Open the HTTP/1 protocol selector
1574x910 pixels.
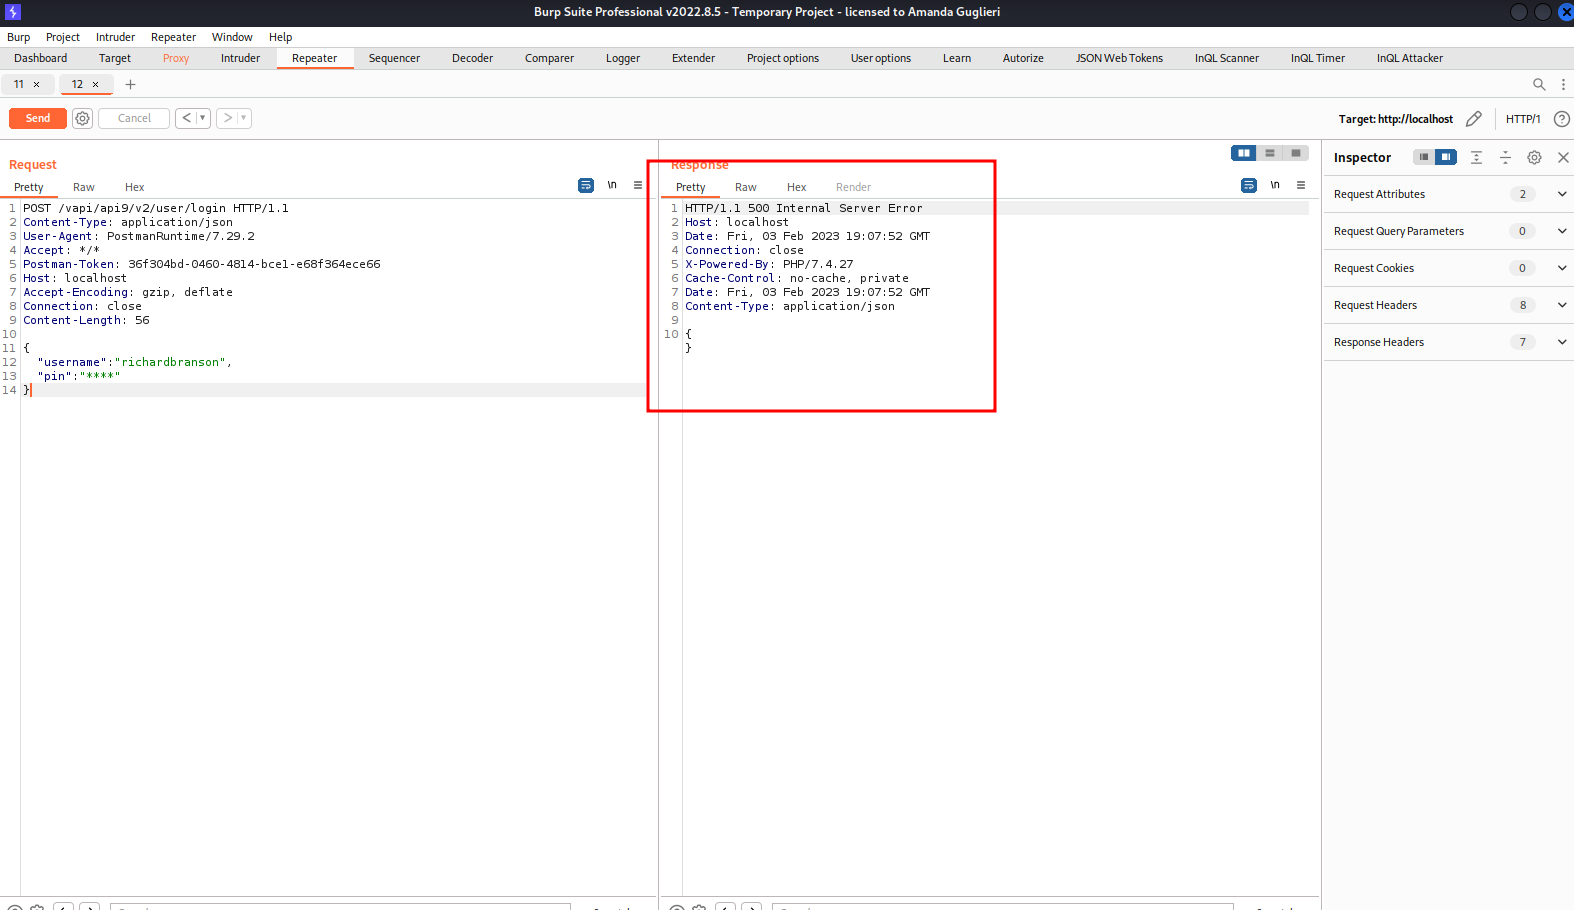tap(1523, 119)
